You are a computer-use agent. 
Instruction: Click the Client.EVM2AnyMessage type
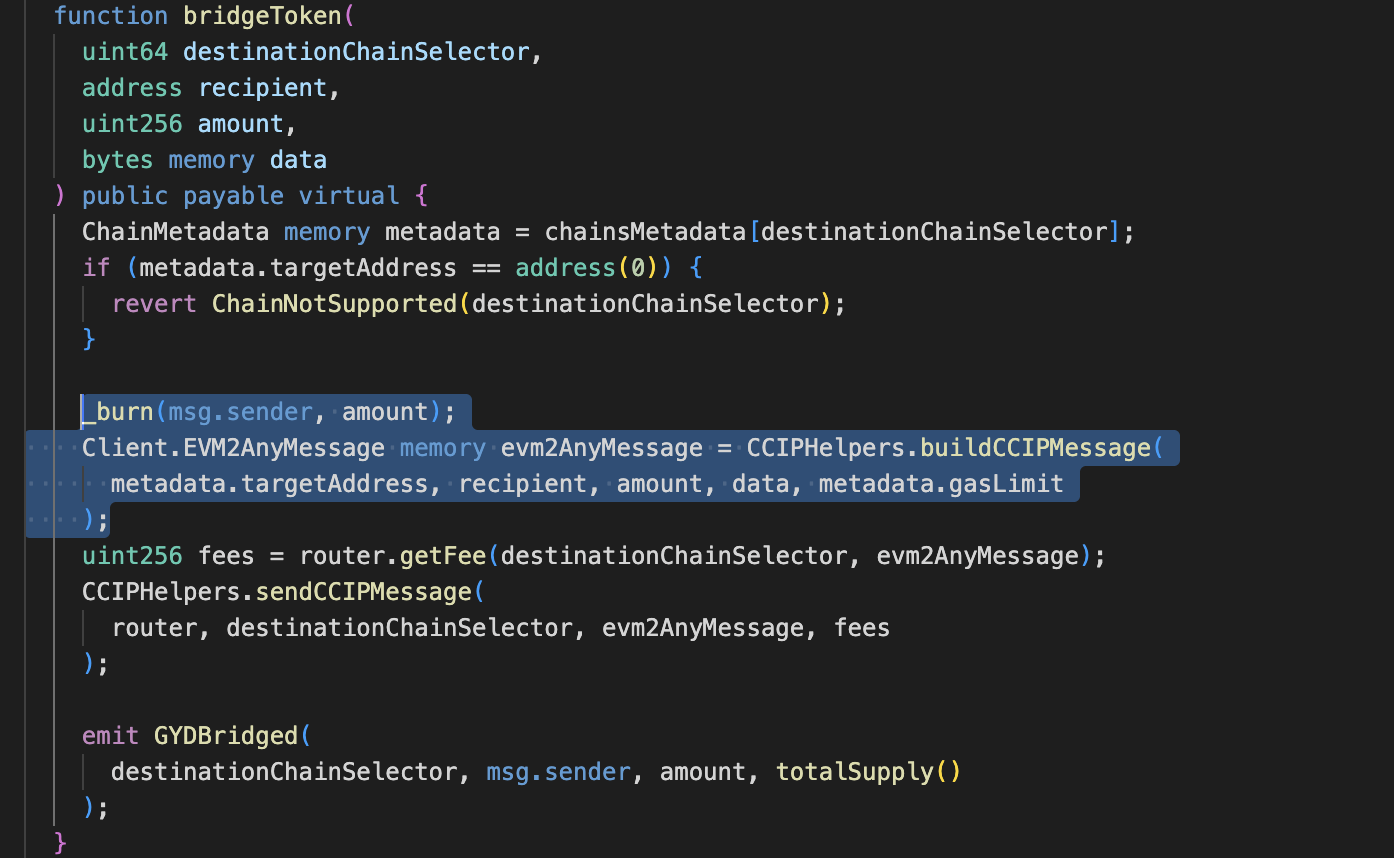pyautogui.click(x=233, y=448)
